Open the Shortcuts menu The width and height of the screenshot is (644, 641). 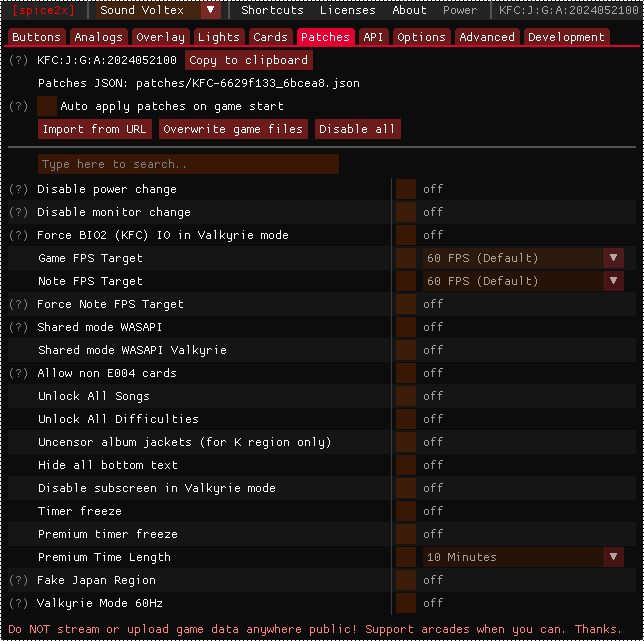coord(272,10)
